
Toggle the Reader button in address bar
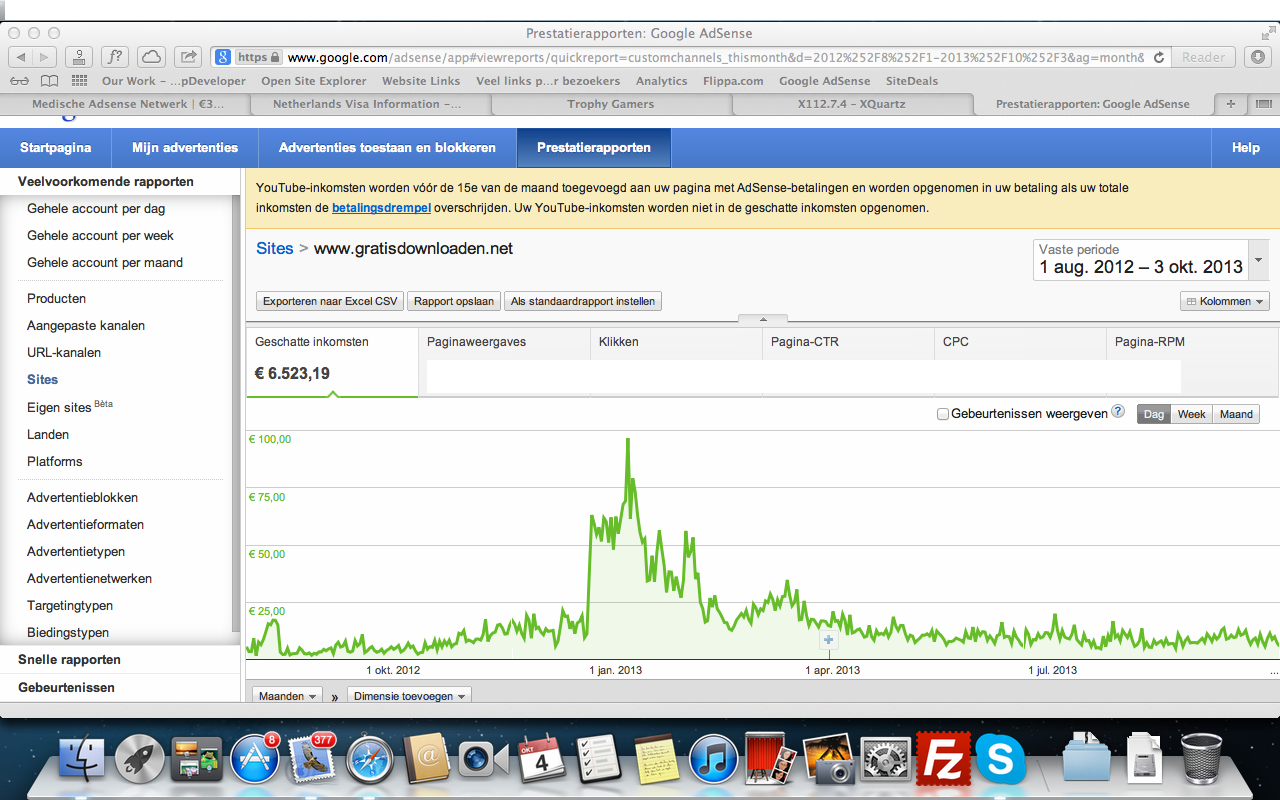(x=1203, y=57)
